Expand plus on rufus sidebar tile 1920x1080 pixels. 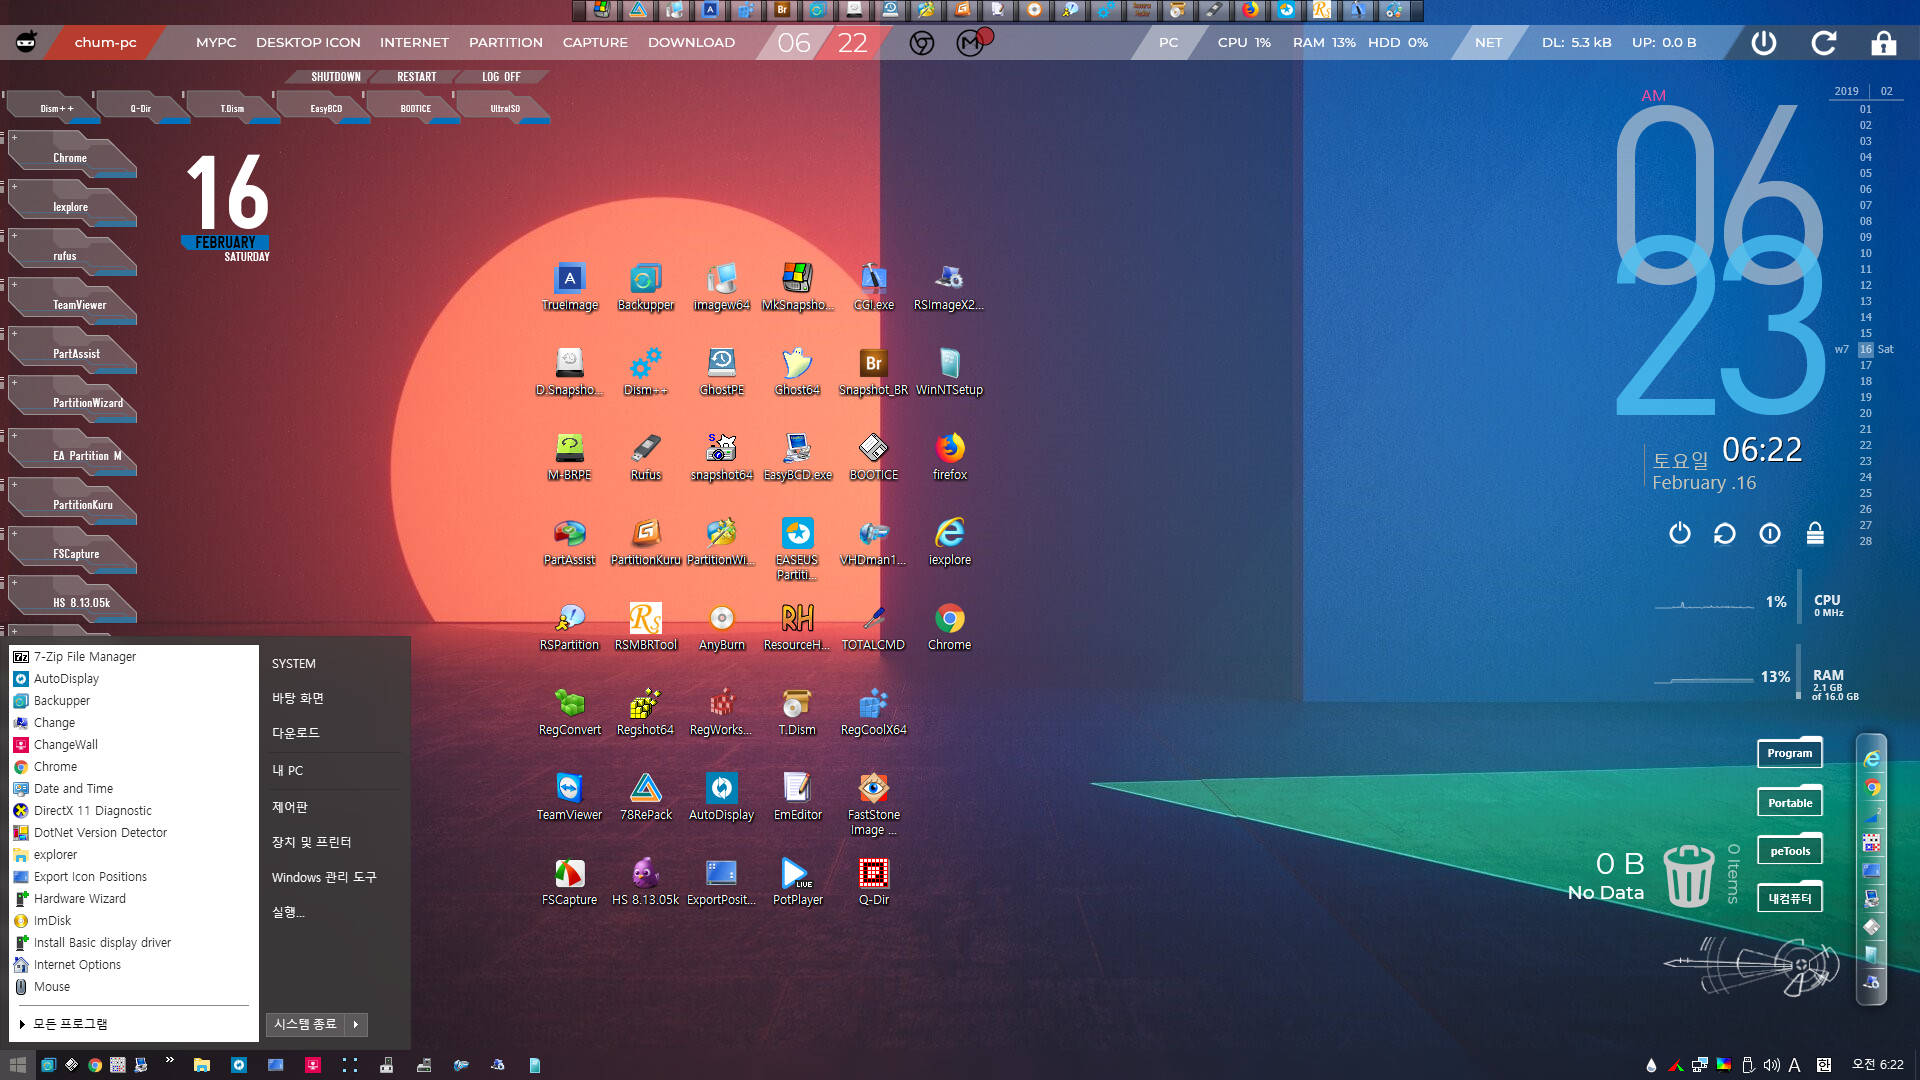14,235
